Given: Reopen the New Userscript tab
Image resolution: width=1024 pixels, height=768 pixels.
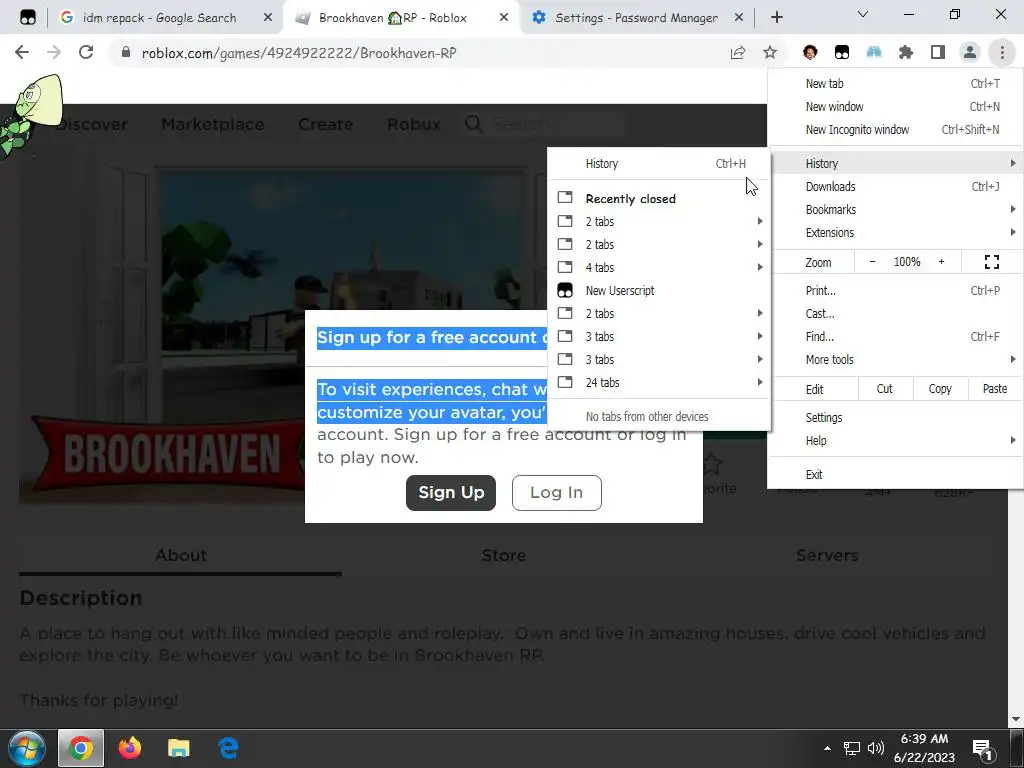Looking at the screenshot, I should point(659,291).
